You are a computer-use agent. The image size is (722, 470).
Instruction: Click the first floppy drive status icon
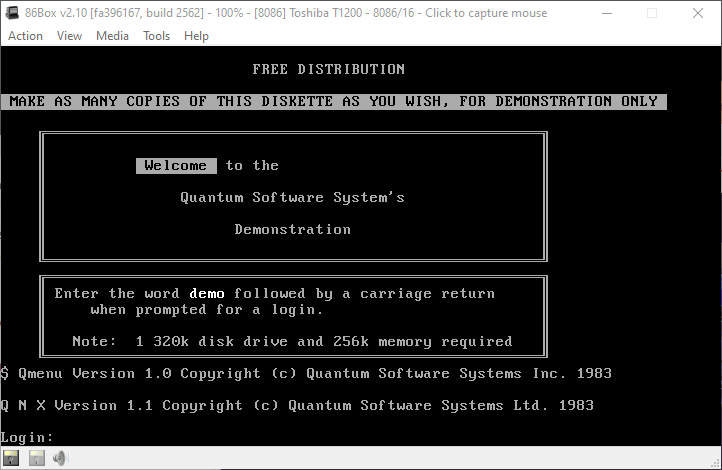(x=12, y=458)
